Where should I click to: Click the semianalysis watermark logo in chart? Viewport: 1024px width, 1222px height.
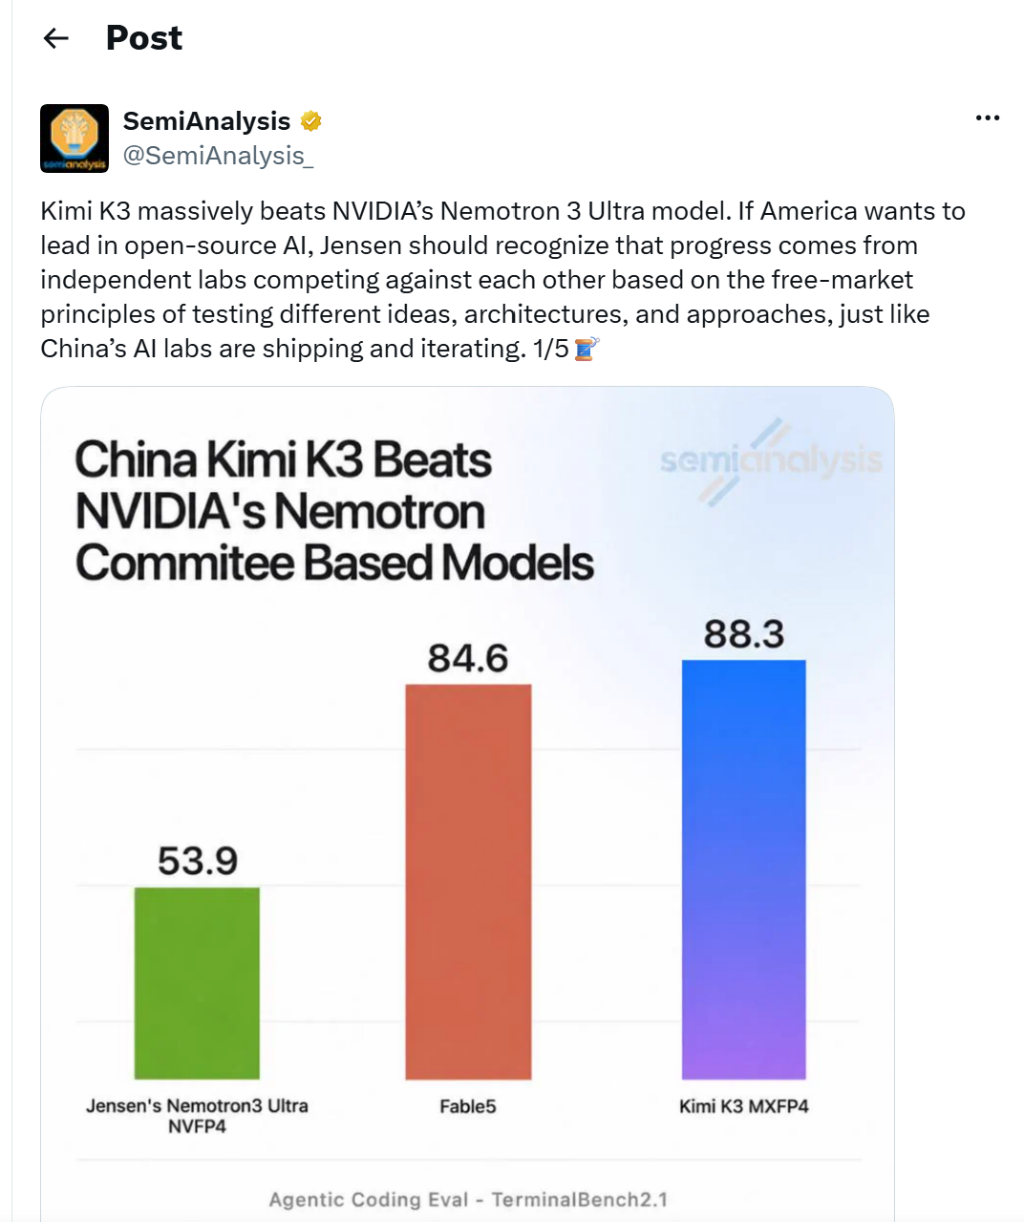(x=770, y=461)
